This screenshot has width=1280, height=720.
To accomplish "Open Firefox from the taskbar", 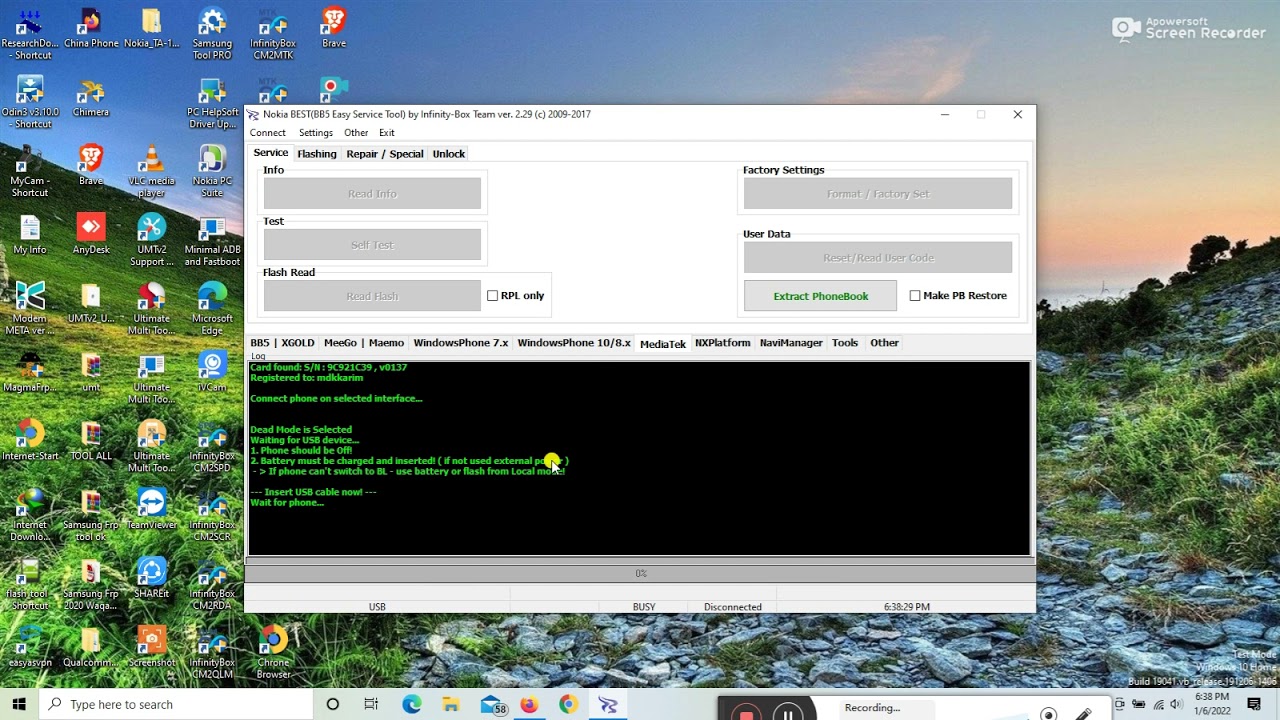I will pos(529,704).
